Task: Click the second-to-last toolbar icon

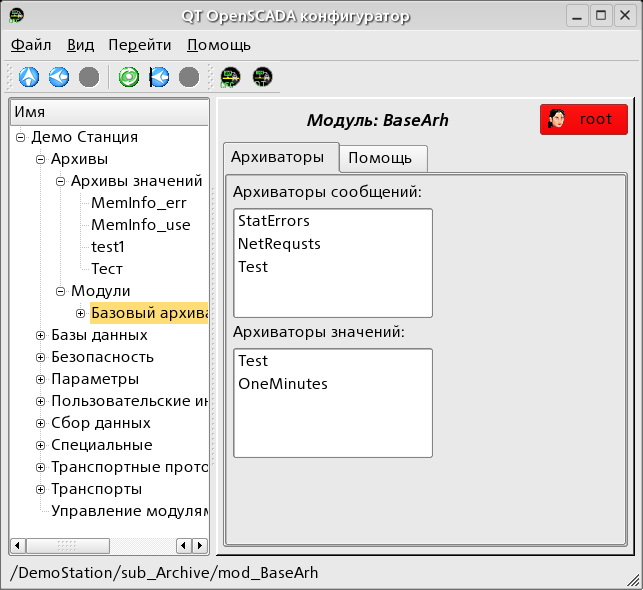Action: point(231,76)
